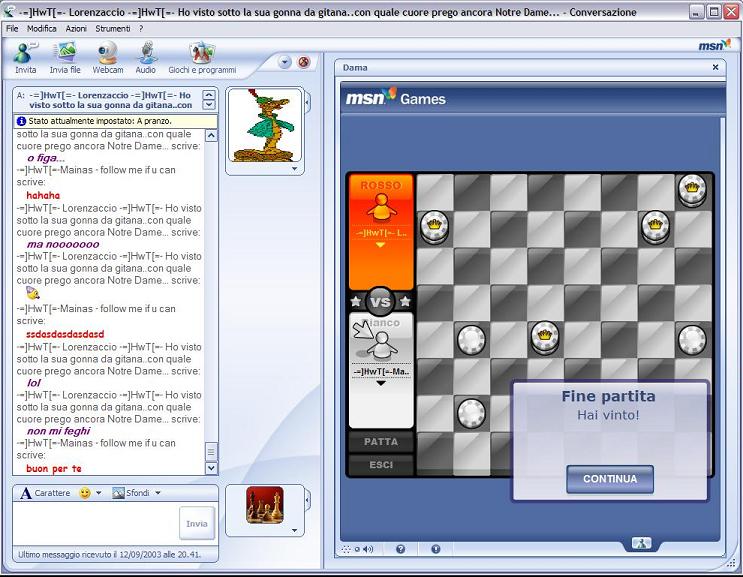Image resolution: width=743 pixels, height=577 pixels.
Task: Click the message 'non mi feghi'
Action: click(x=58, y=431)
